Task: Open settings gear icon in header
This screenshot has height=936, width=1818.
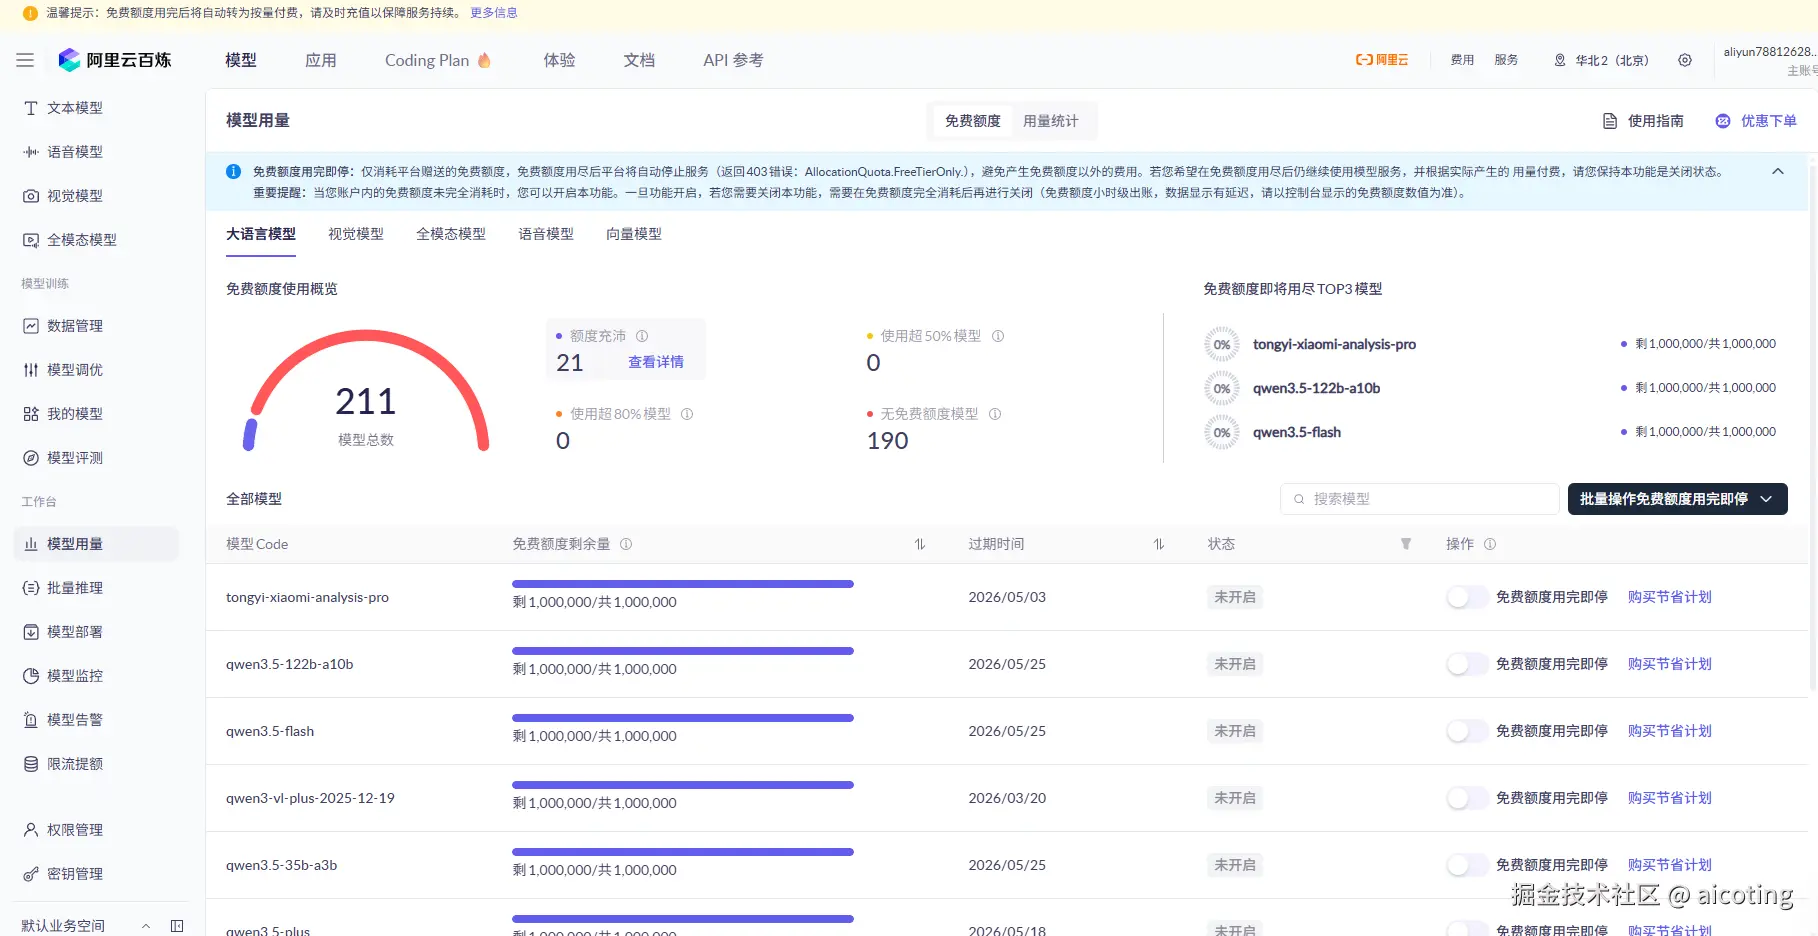Action: pos(1685,60)
